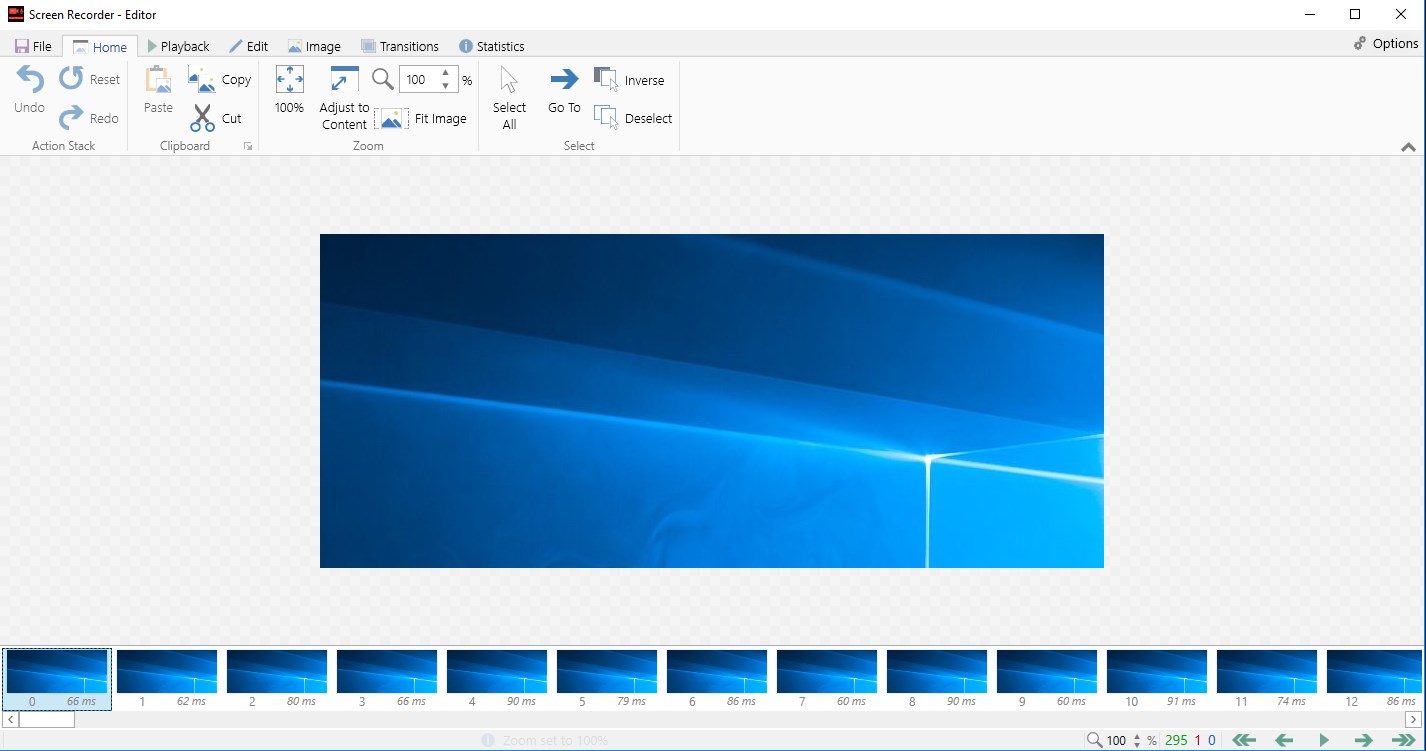Click the Fit Image icon
This screenshot has height=751, width=1426.
(391, 119)
